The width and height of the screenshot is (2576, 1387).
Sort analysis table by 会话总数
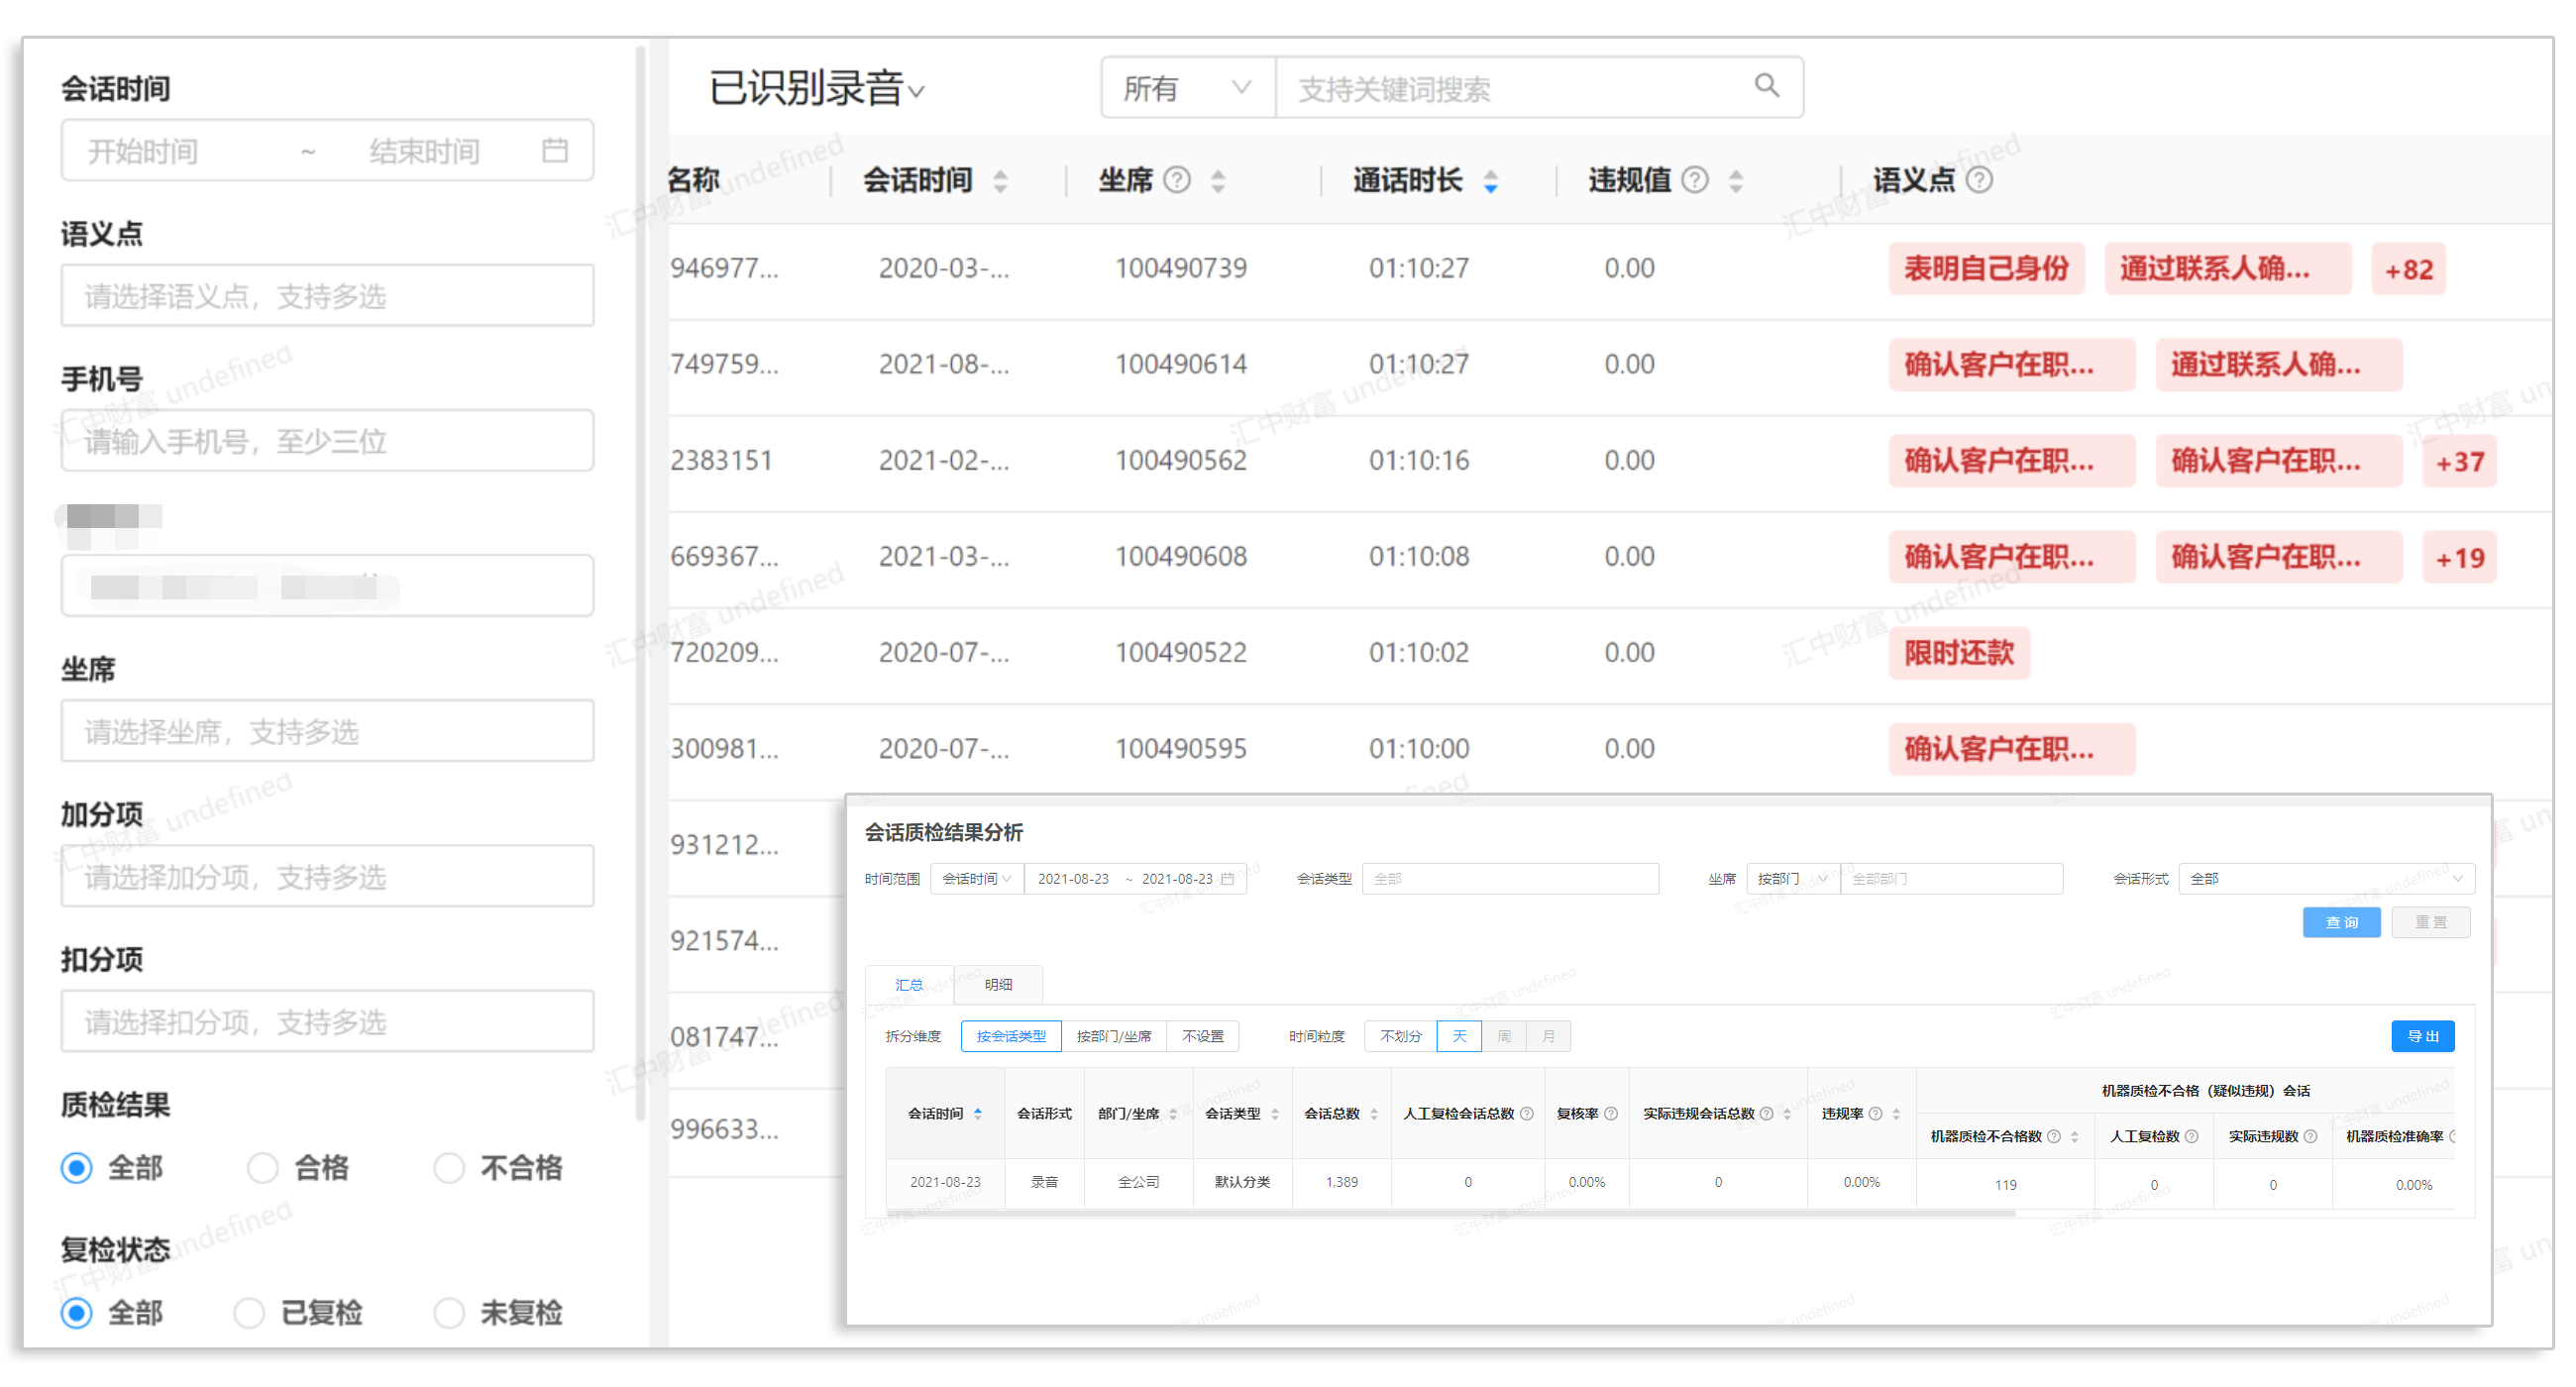pyautogui.click(x=1374, y=1114)
